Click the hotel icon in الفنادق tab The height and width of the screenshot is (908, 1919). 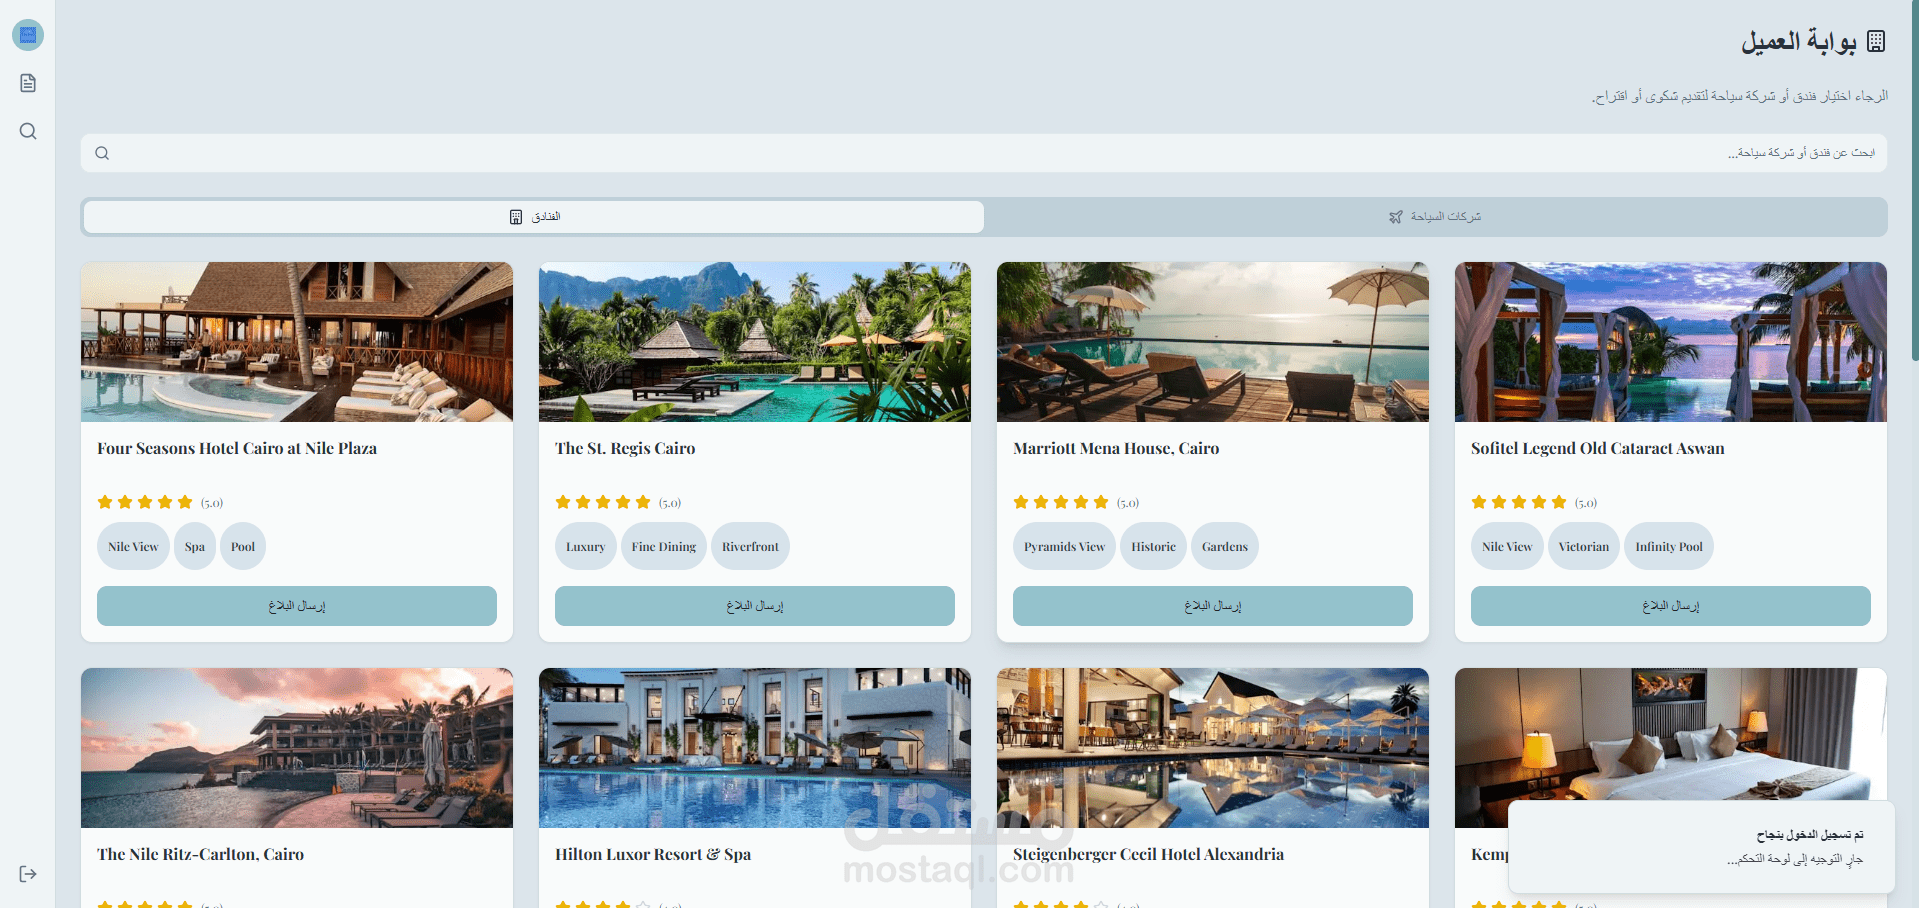[x=516, y=217]
